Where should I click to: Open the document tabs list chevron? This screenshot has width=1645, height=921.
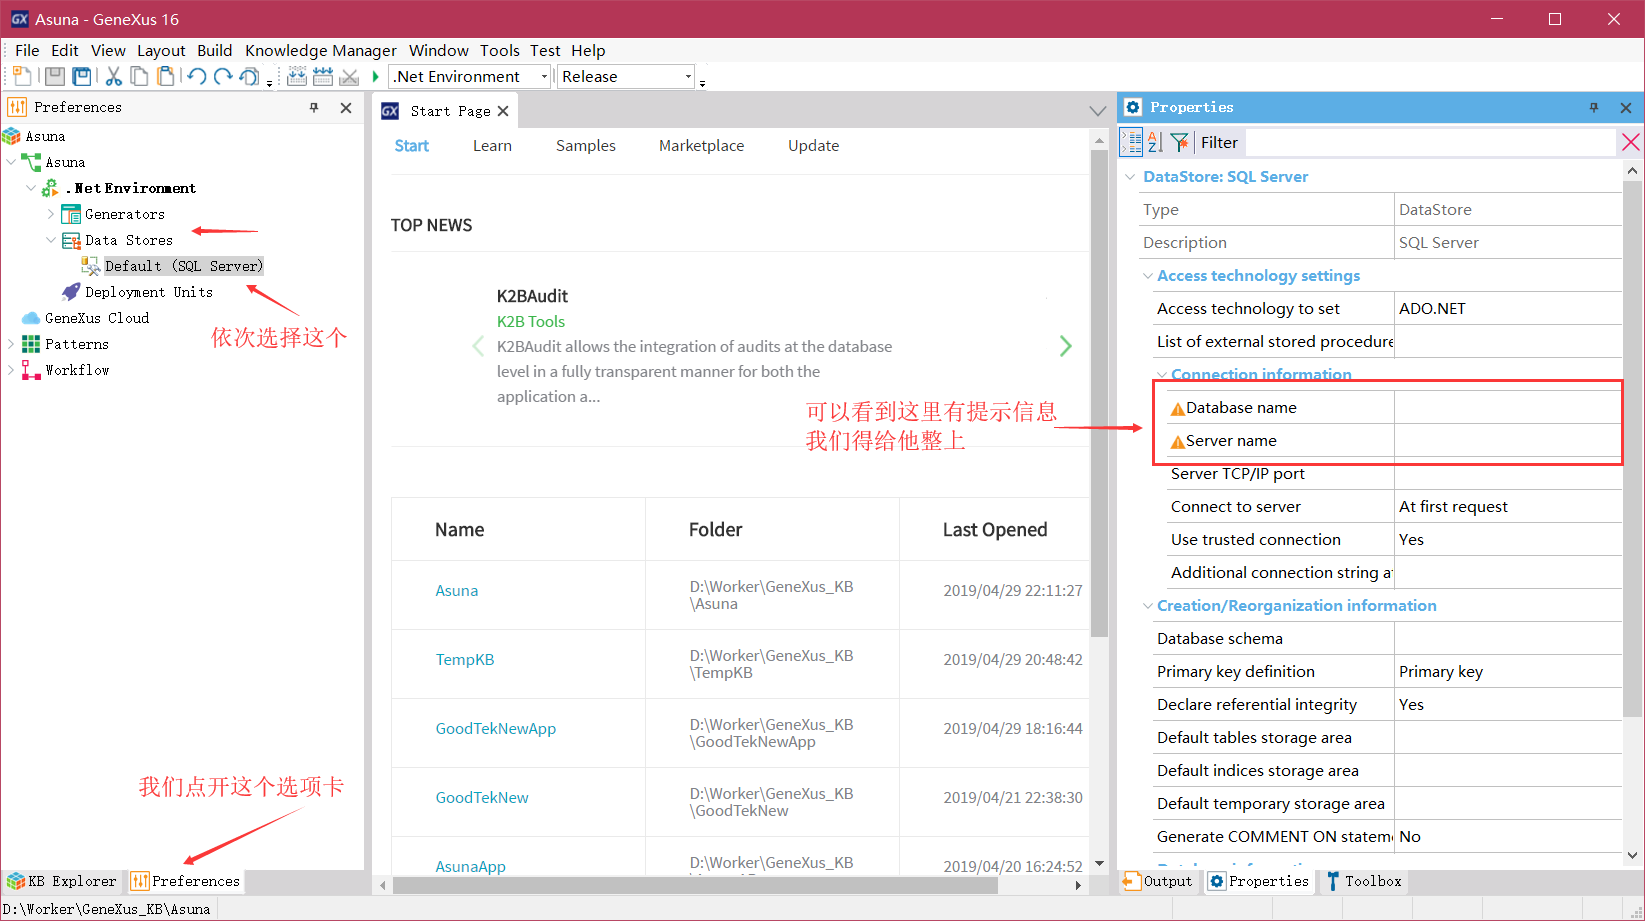point(1098,111)
